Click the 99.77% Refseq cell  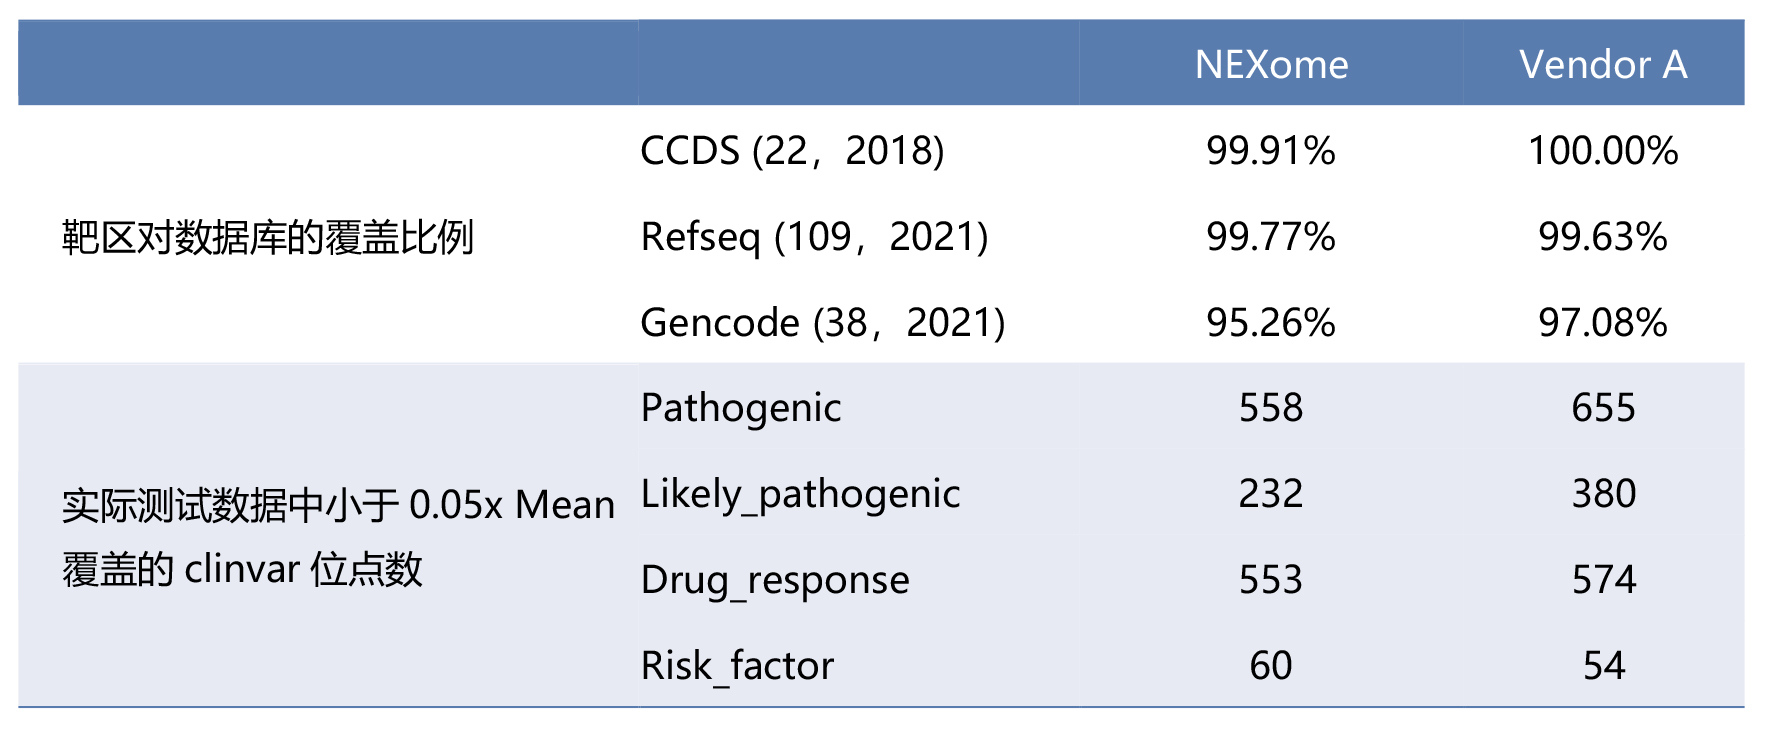coord(1270,237)
